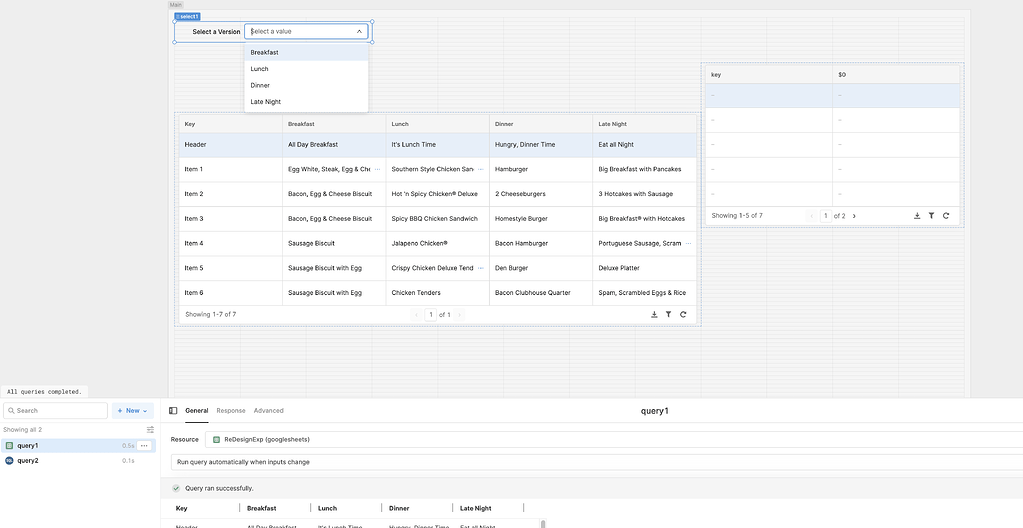
Task: Open query list filter settings icon
Action: [151, 429]
